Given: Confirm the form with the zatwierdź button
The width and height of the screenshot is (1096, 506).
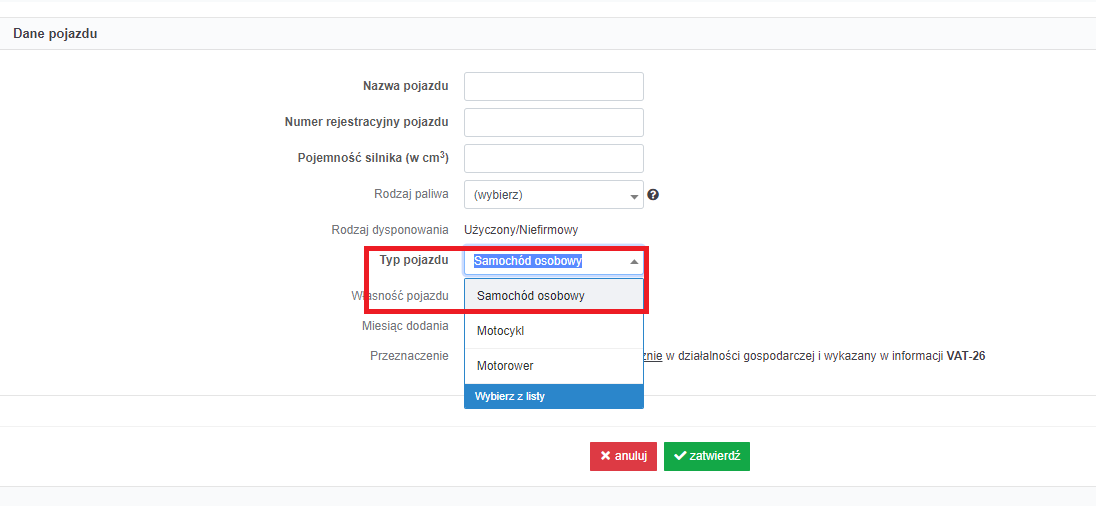Looking at the screenshot, I should (x=707, y=456).
